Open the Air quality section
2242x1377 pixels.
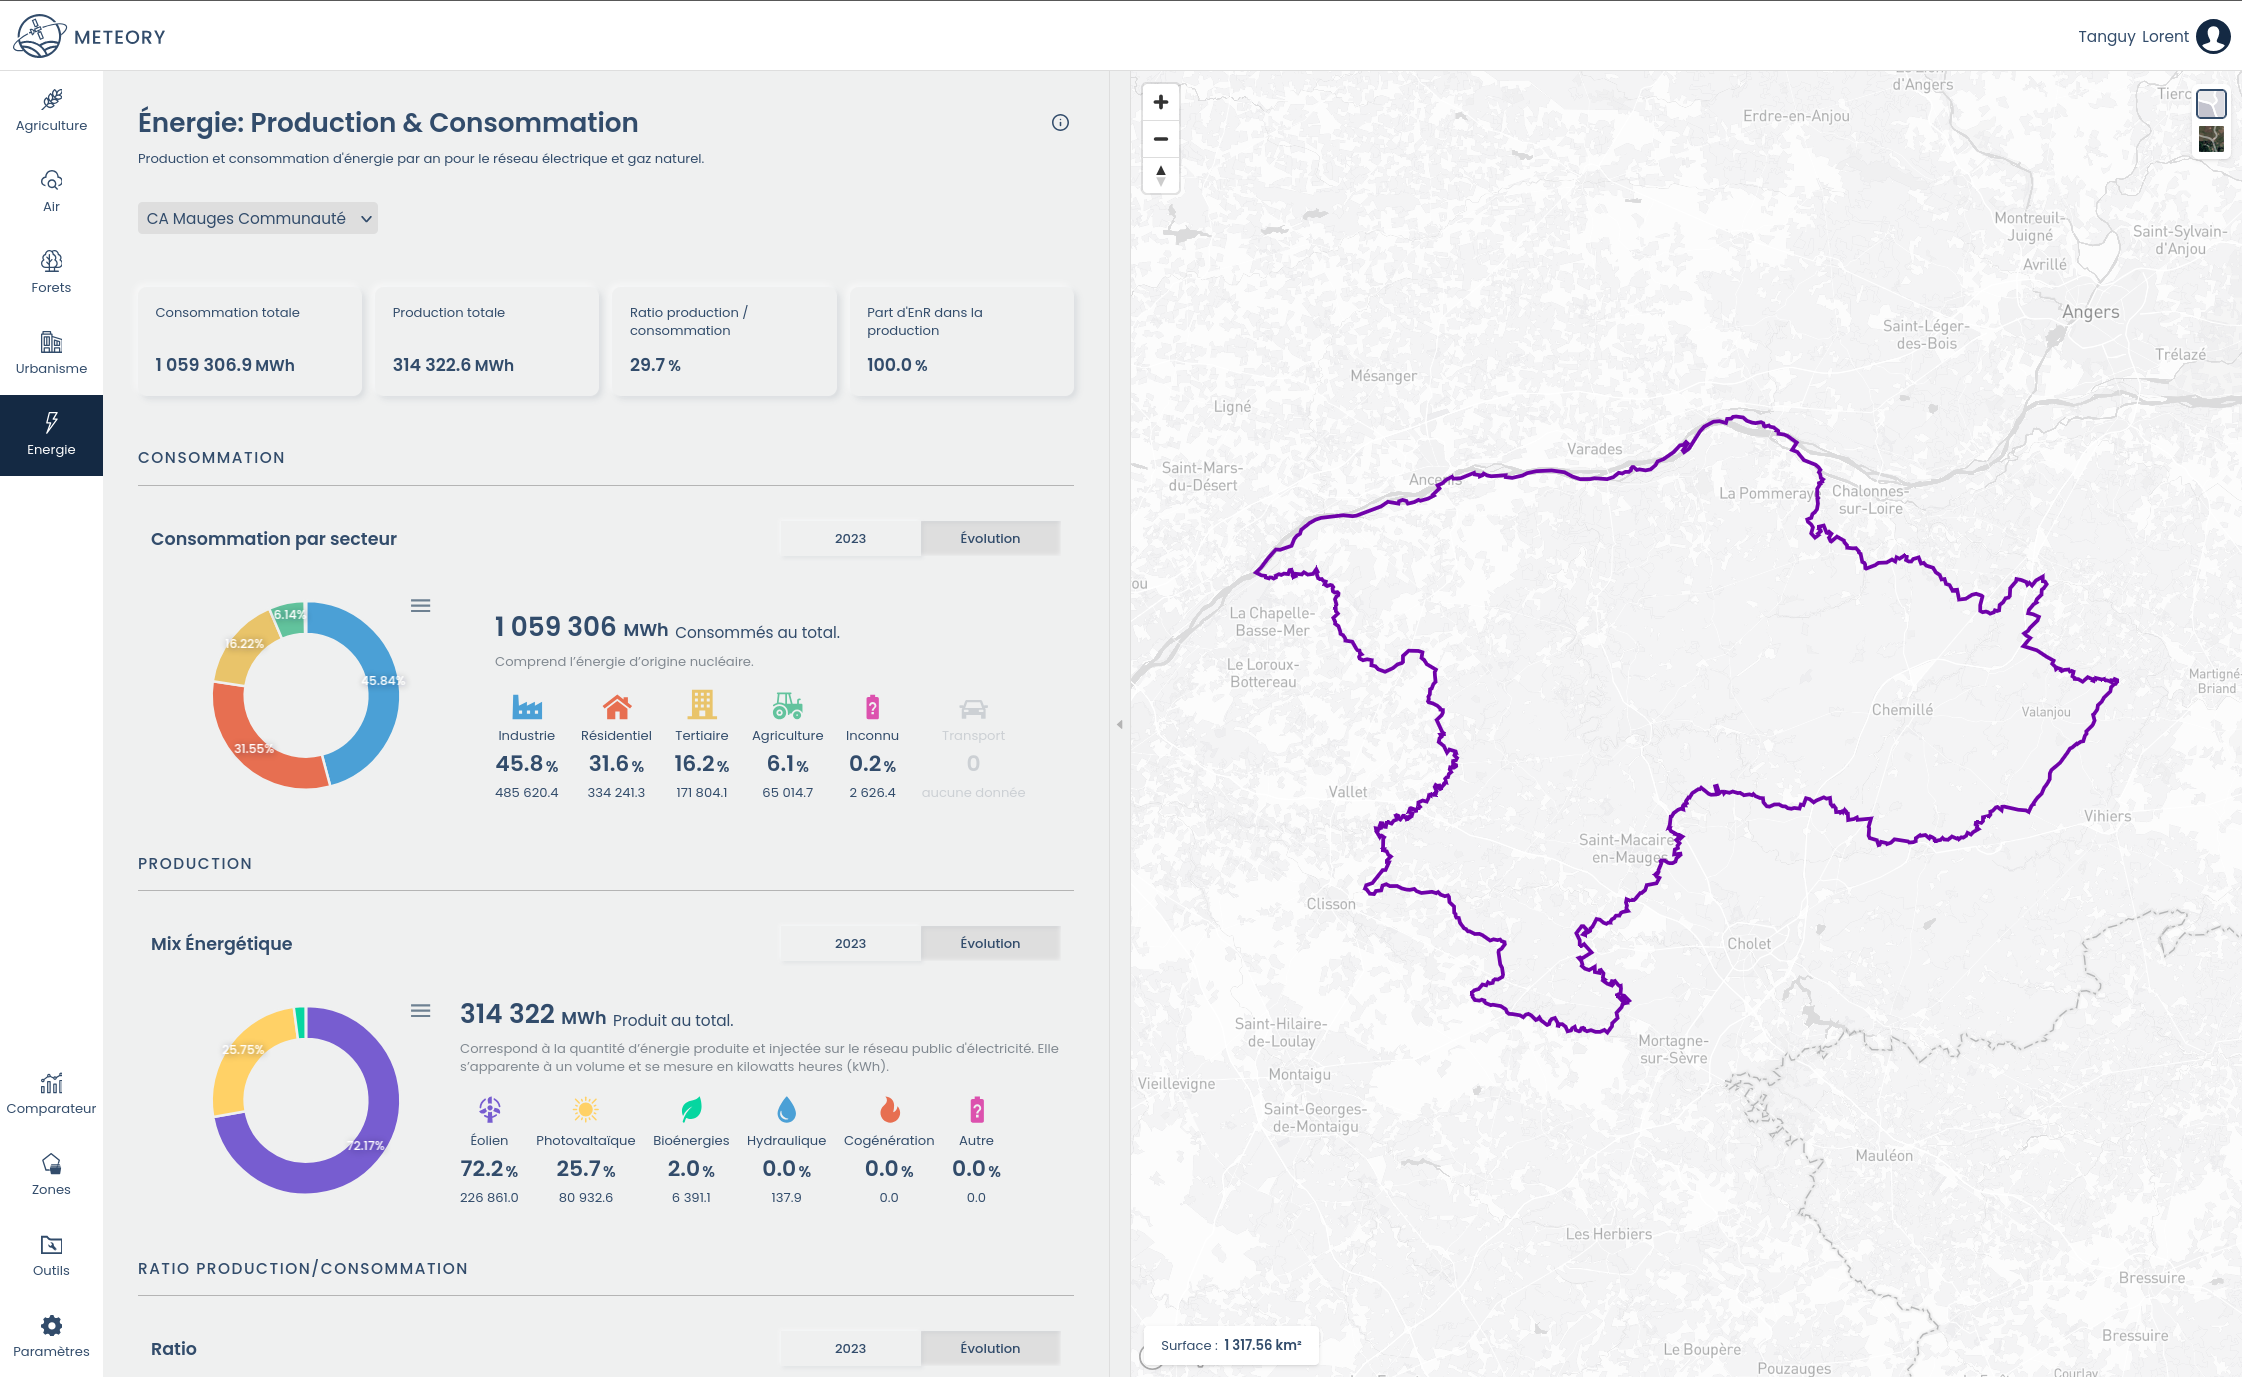[x=51, y=192]
